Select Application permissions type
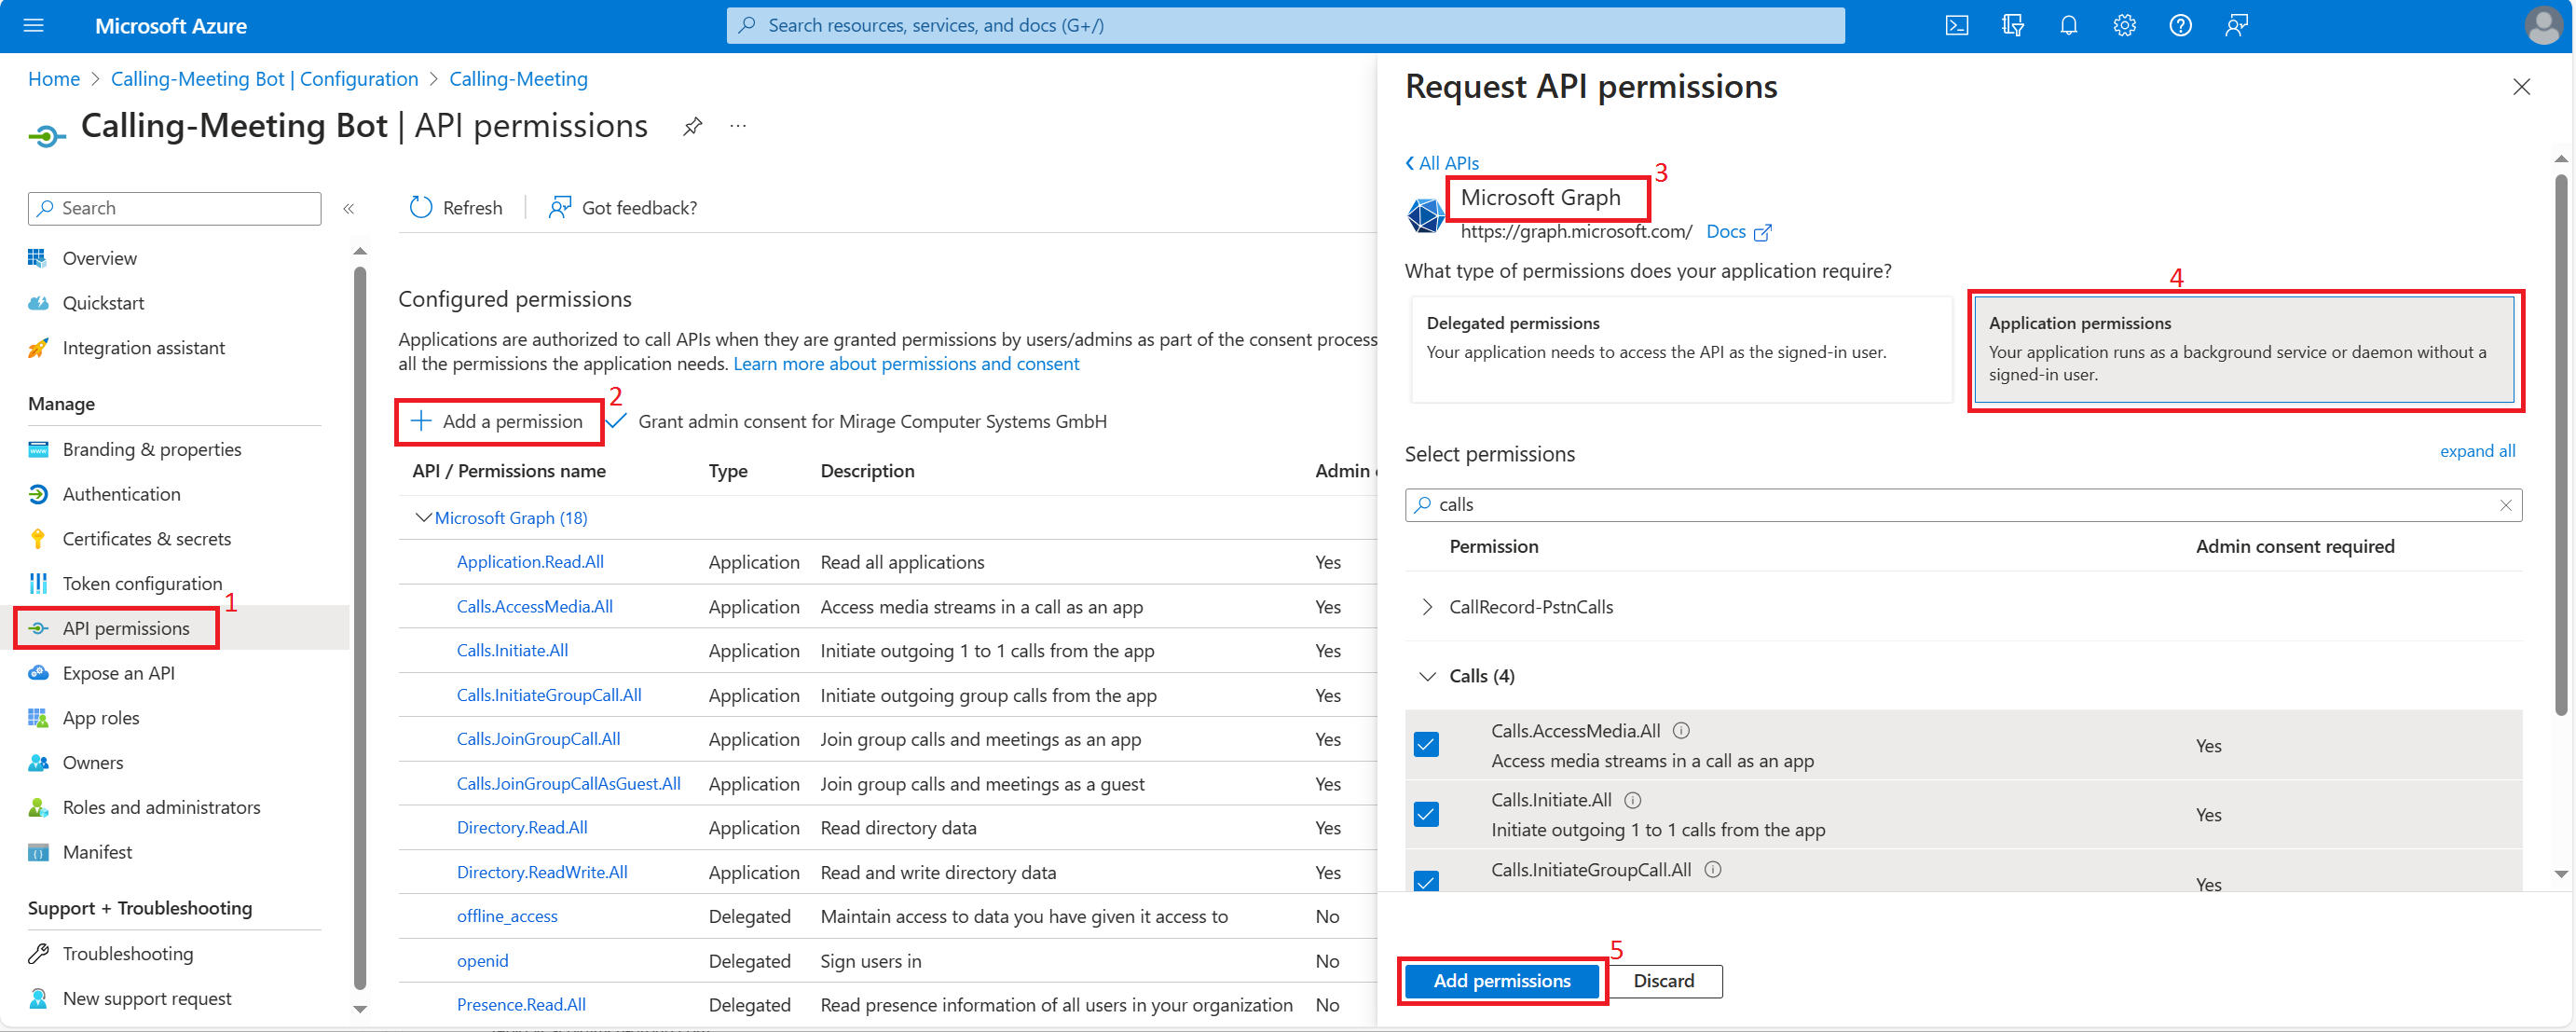The width and height of the screenshot is (2576, 1032). 2244,349
